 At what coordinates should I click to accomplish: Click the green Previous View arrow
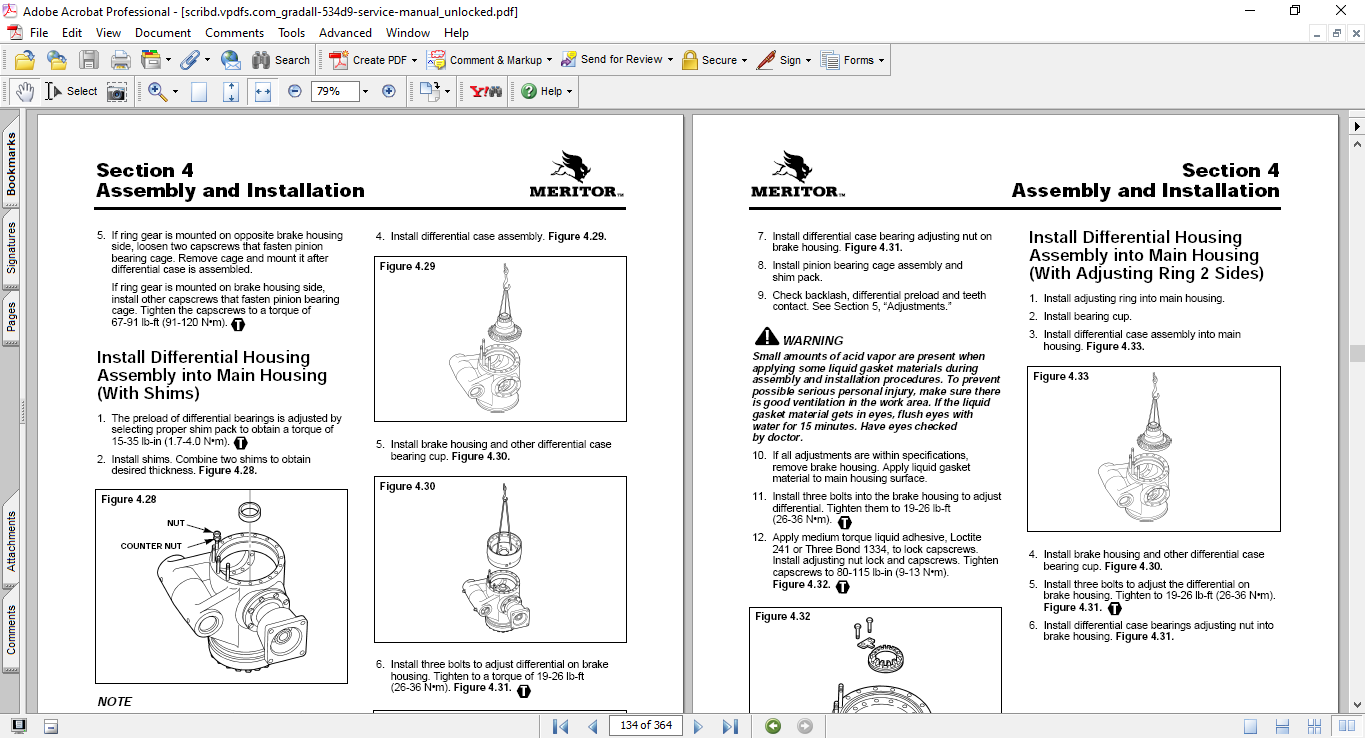click(772, 726)
